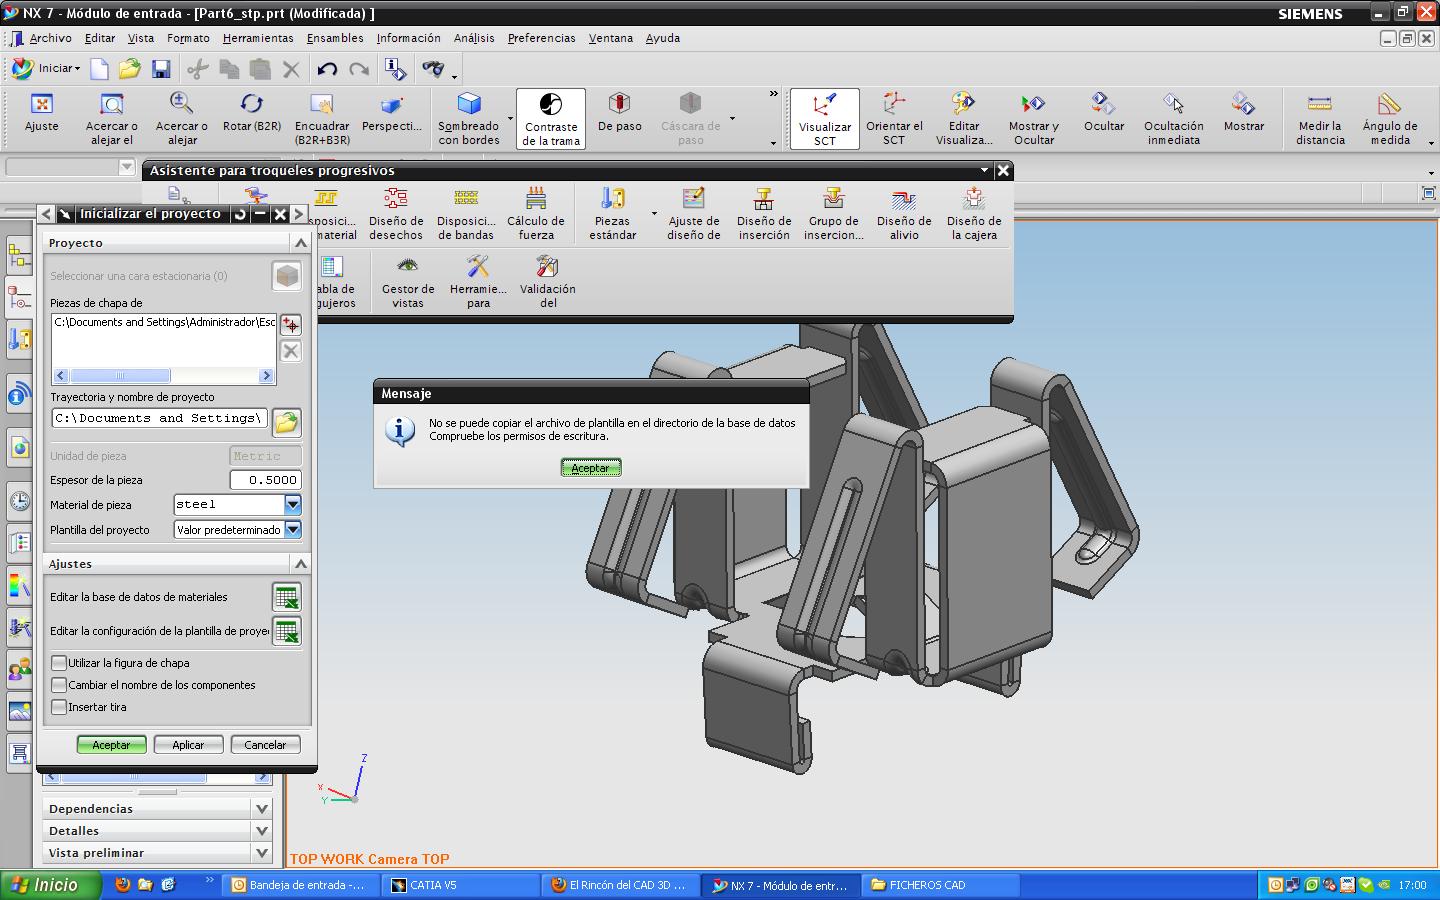Open Grupo de inserciones tool

pos(834,214)
